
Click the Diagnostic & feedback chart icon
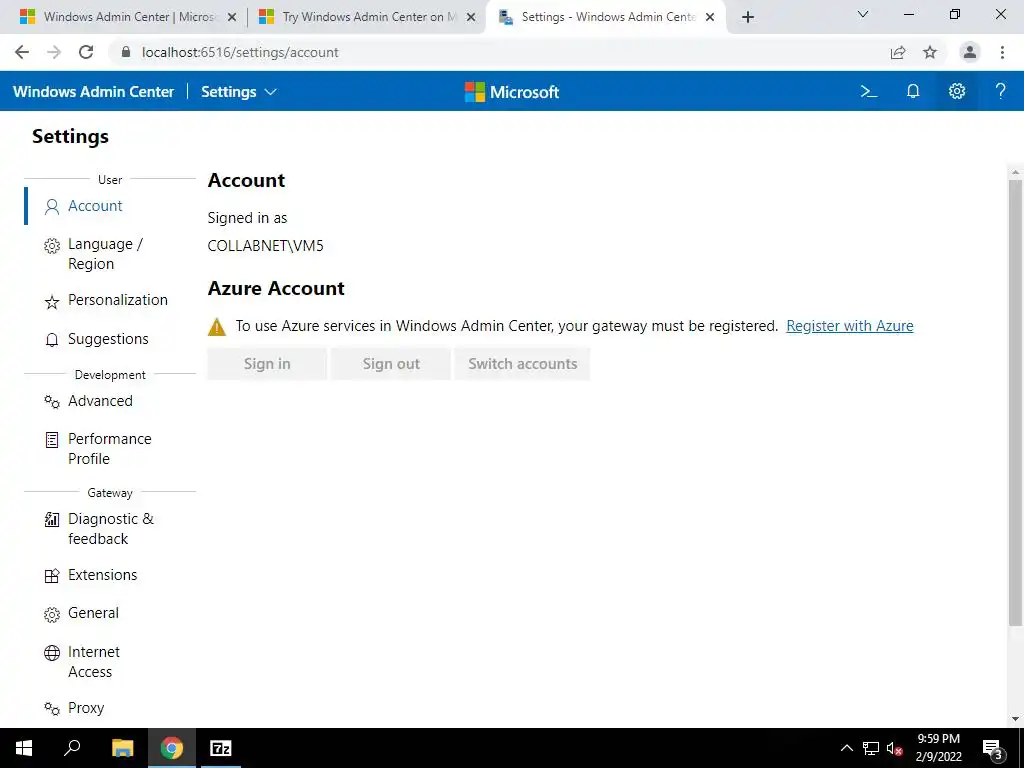click(52, 520)
